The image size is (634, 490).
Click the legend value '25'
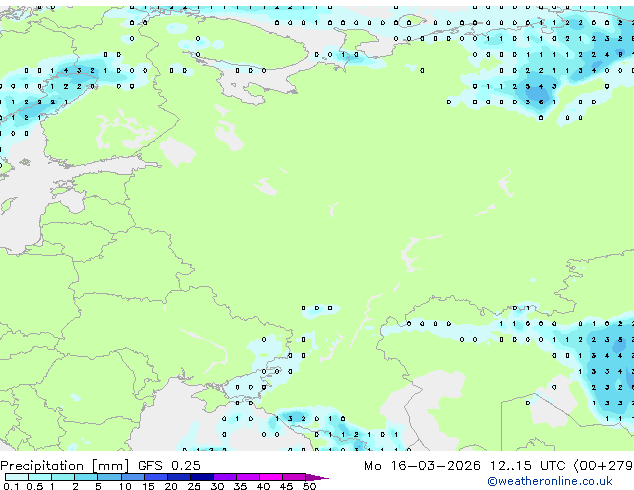point(194,486)
